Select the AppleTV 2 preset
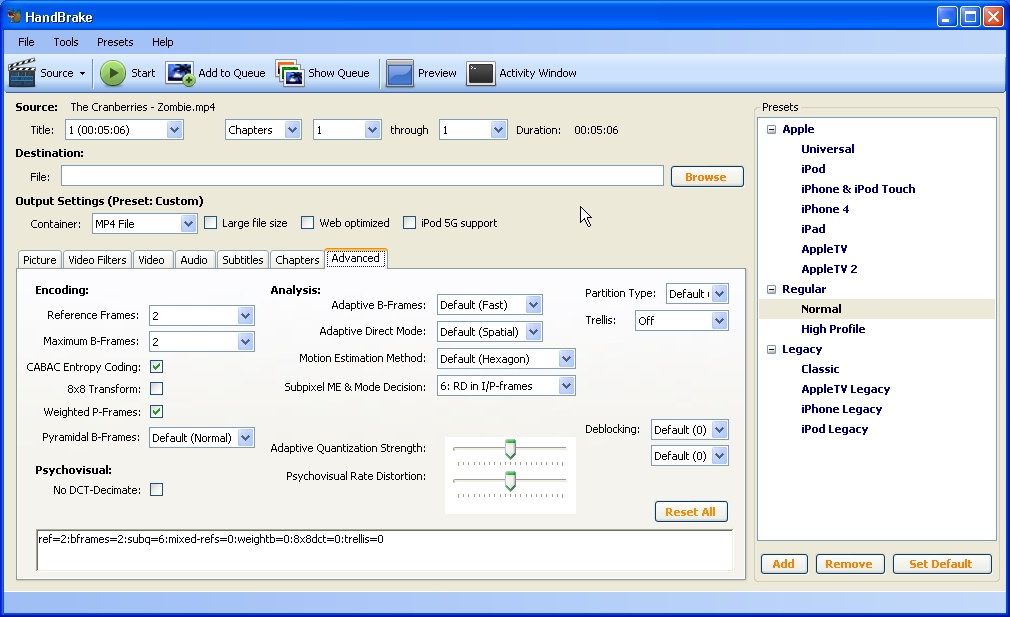This screenshot has width=1010, height=617. 829,269
